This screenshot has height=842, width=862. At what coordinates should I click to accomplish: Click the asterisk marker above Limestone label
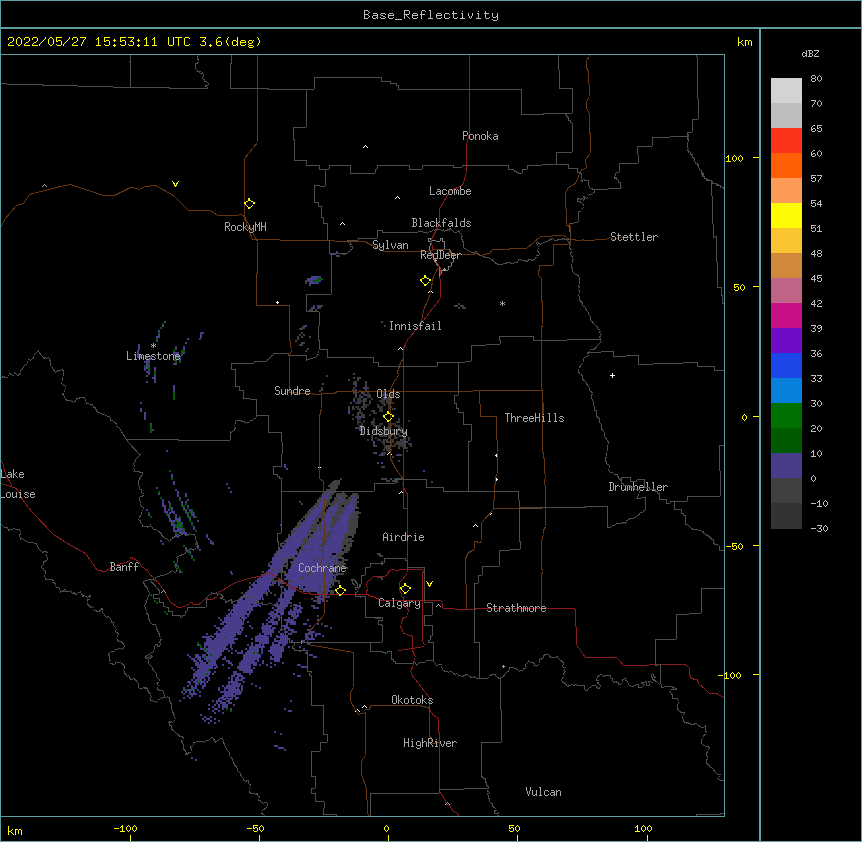[x=153, y=346]
